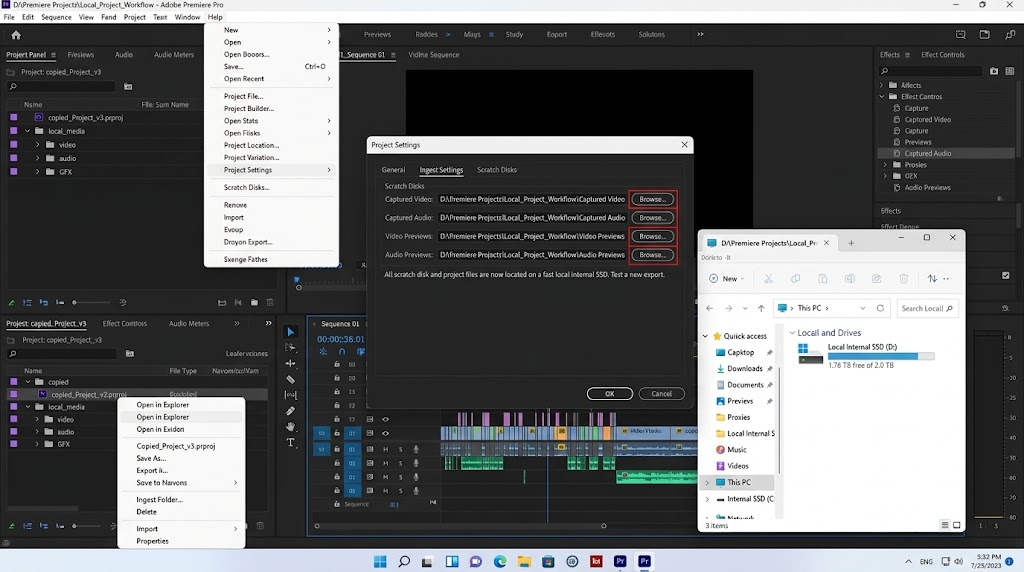Toggle the checkbox in right Effects panel
Viewport: 1024px width, 572px height.
coord(1006,276)
